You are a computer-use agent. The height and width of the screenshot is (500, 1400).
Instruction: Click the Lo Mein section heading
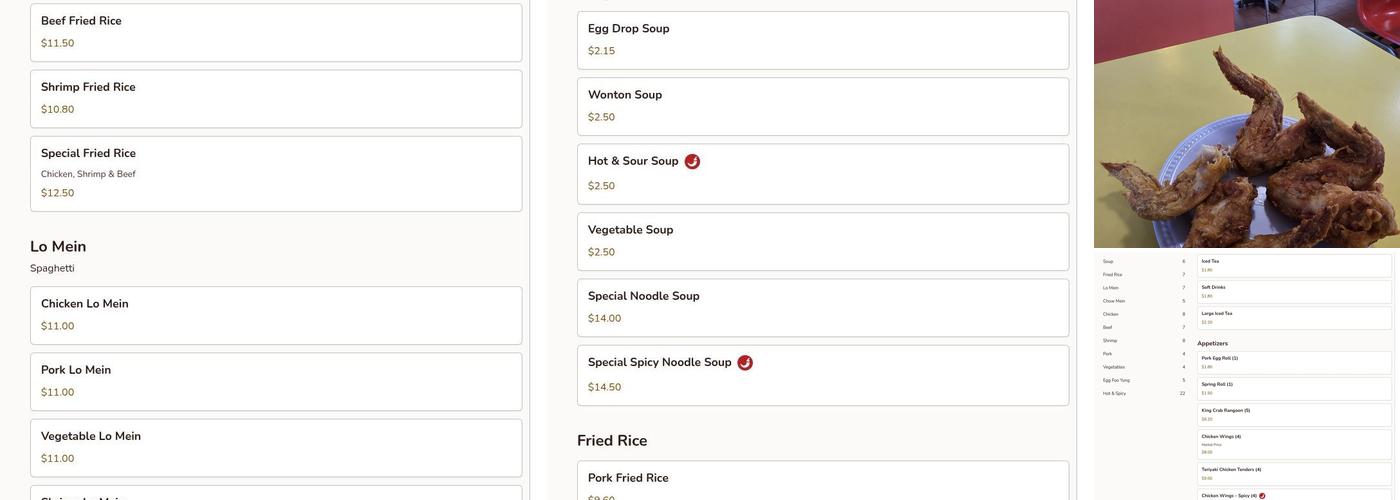[x=58, y=247]
